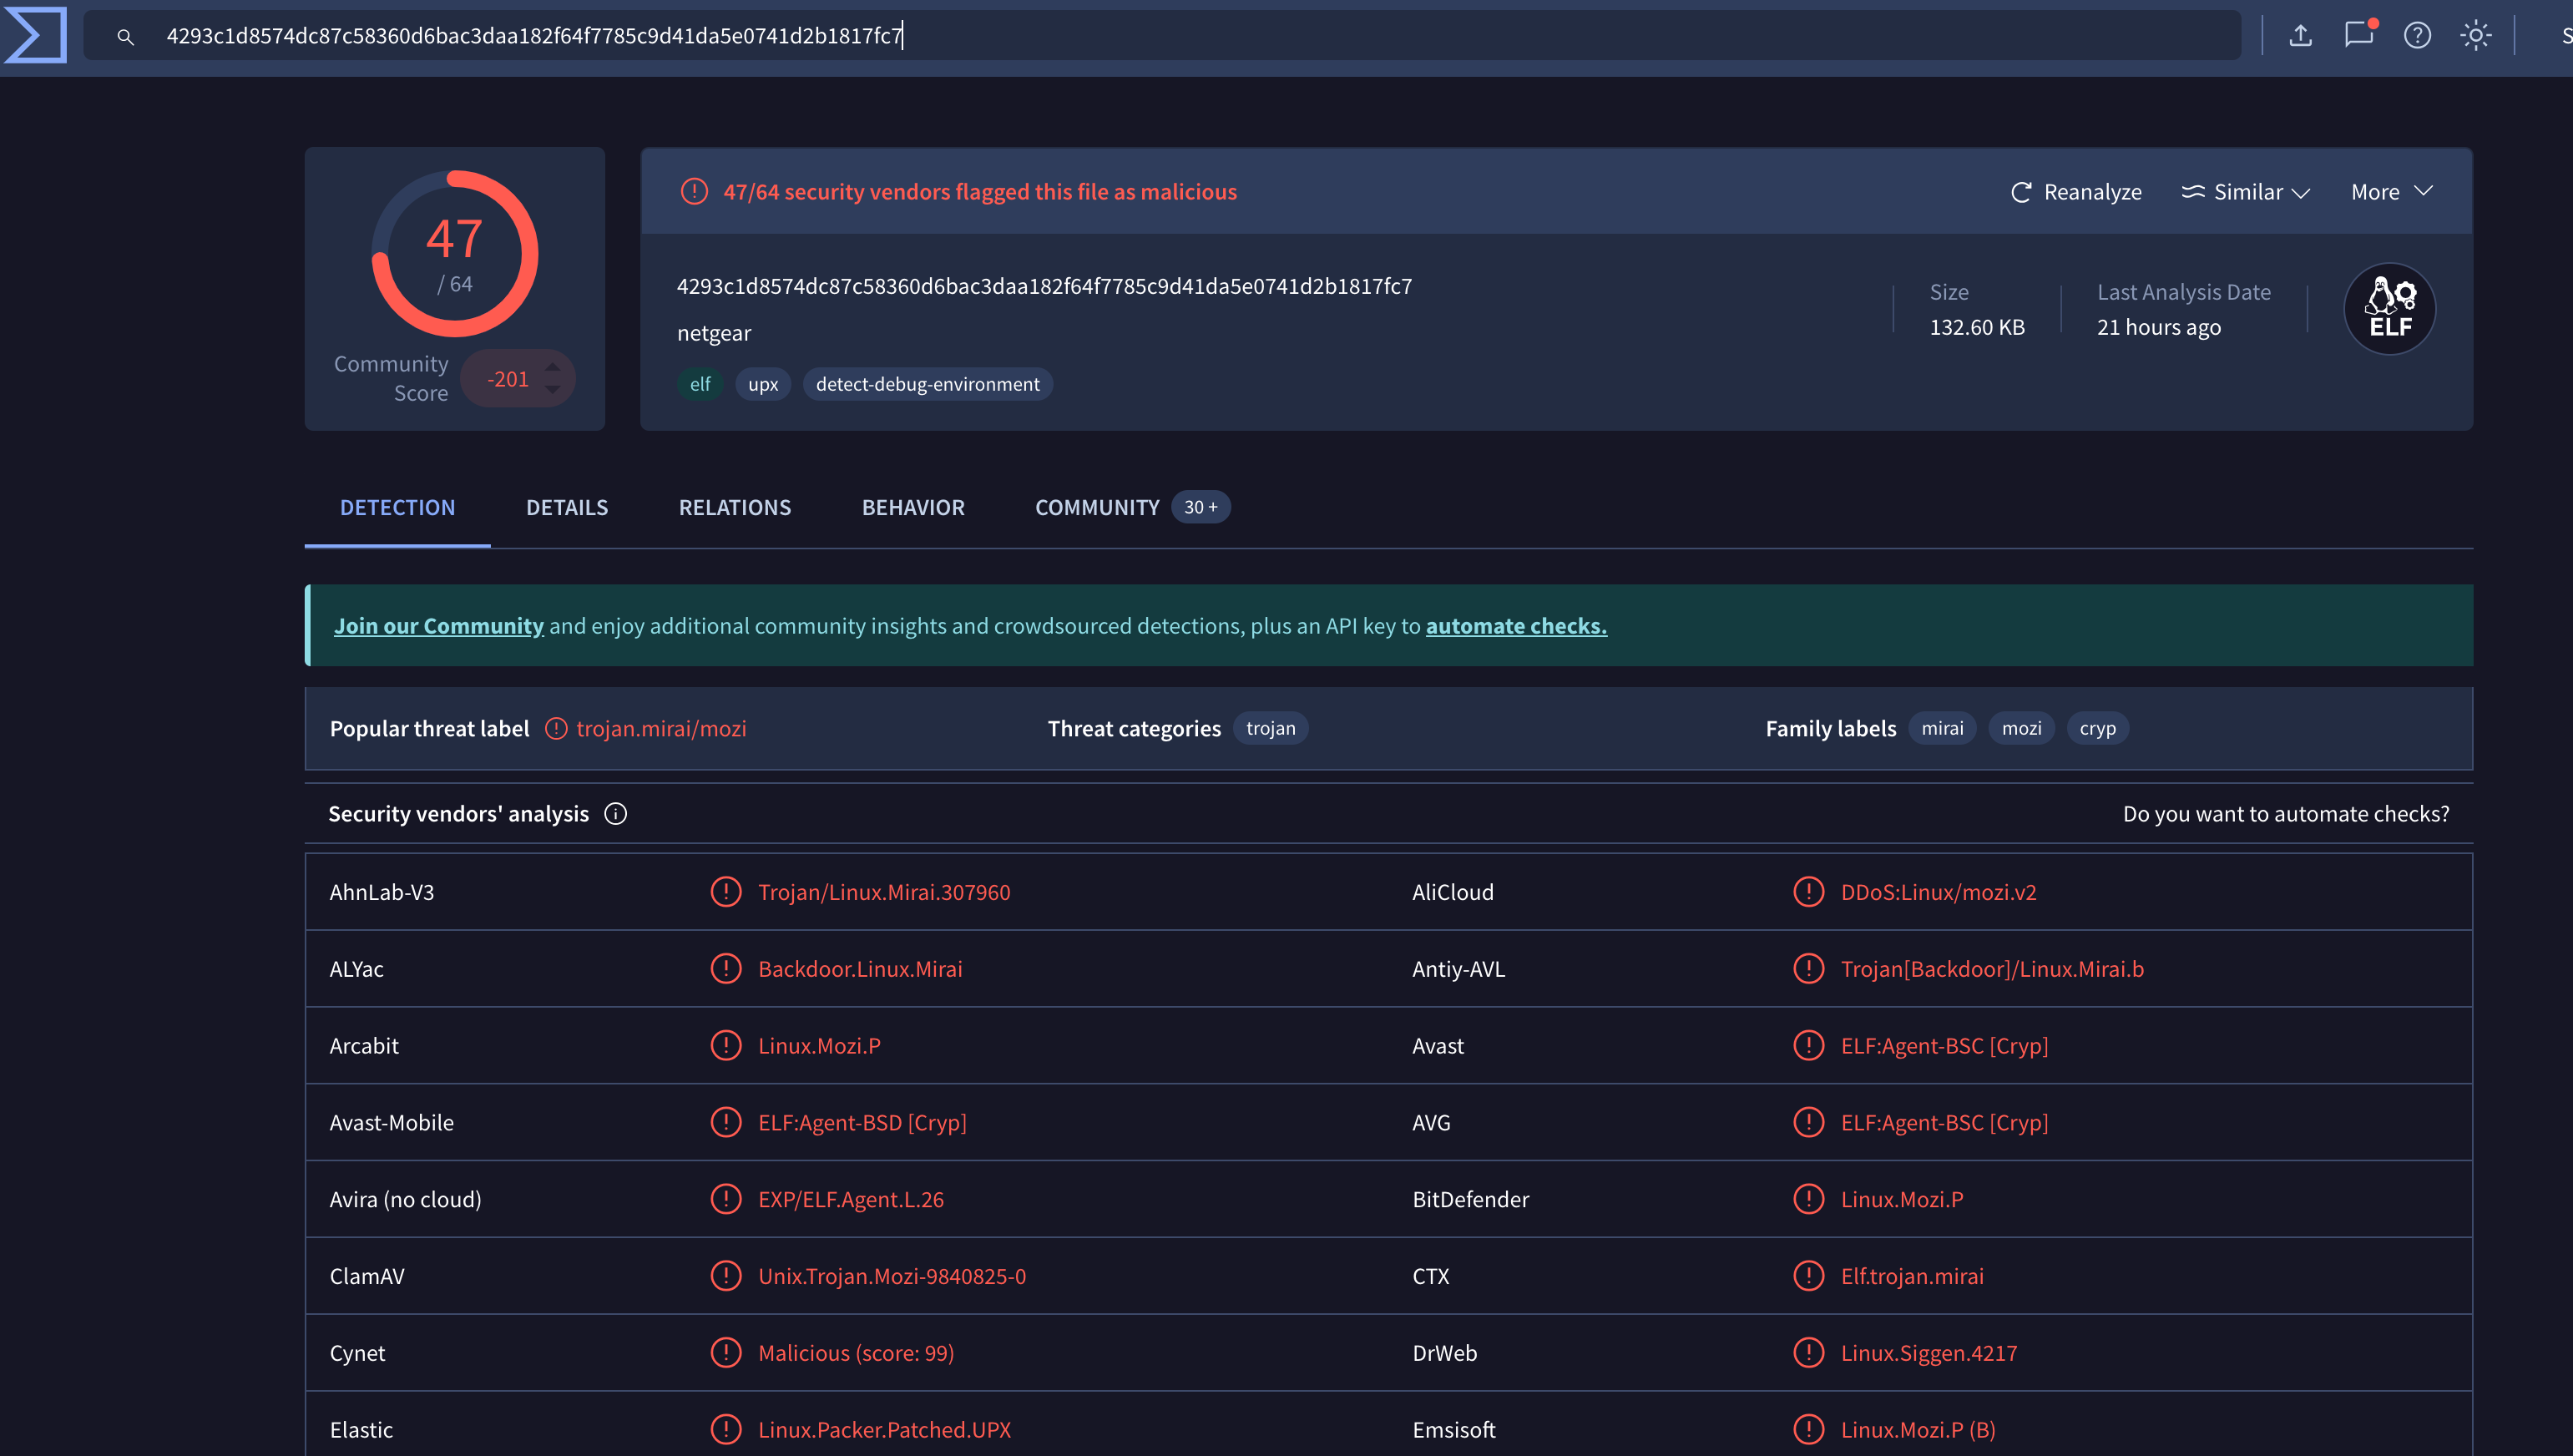Toggle the light/dark theme sun icon

(2475, 36)
